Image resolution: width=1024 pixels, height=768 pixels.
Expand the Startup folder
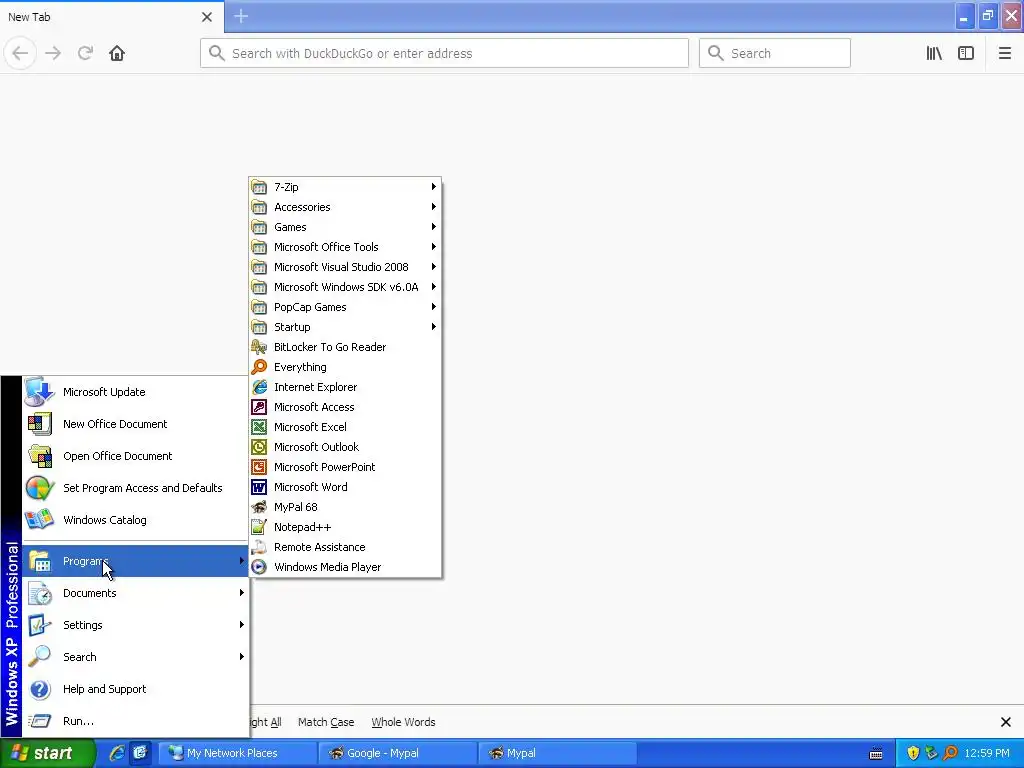pyautogui.click(x=345, y=327)
